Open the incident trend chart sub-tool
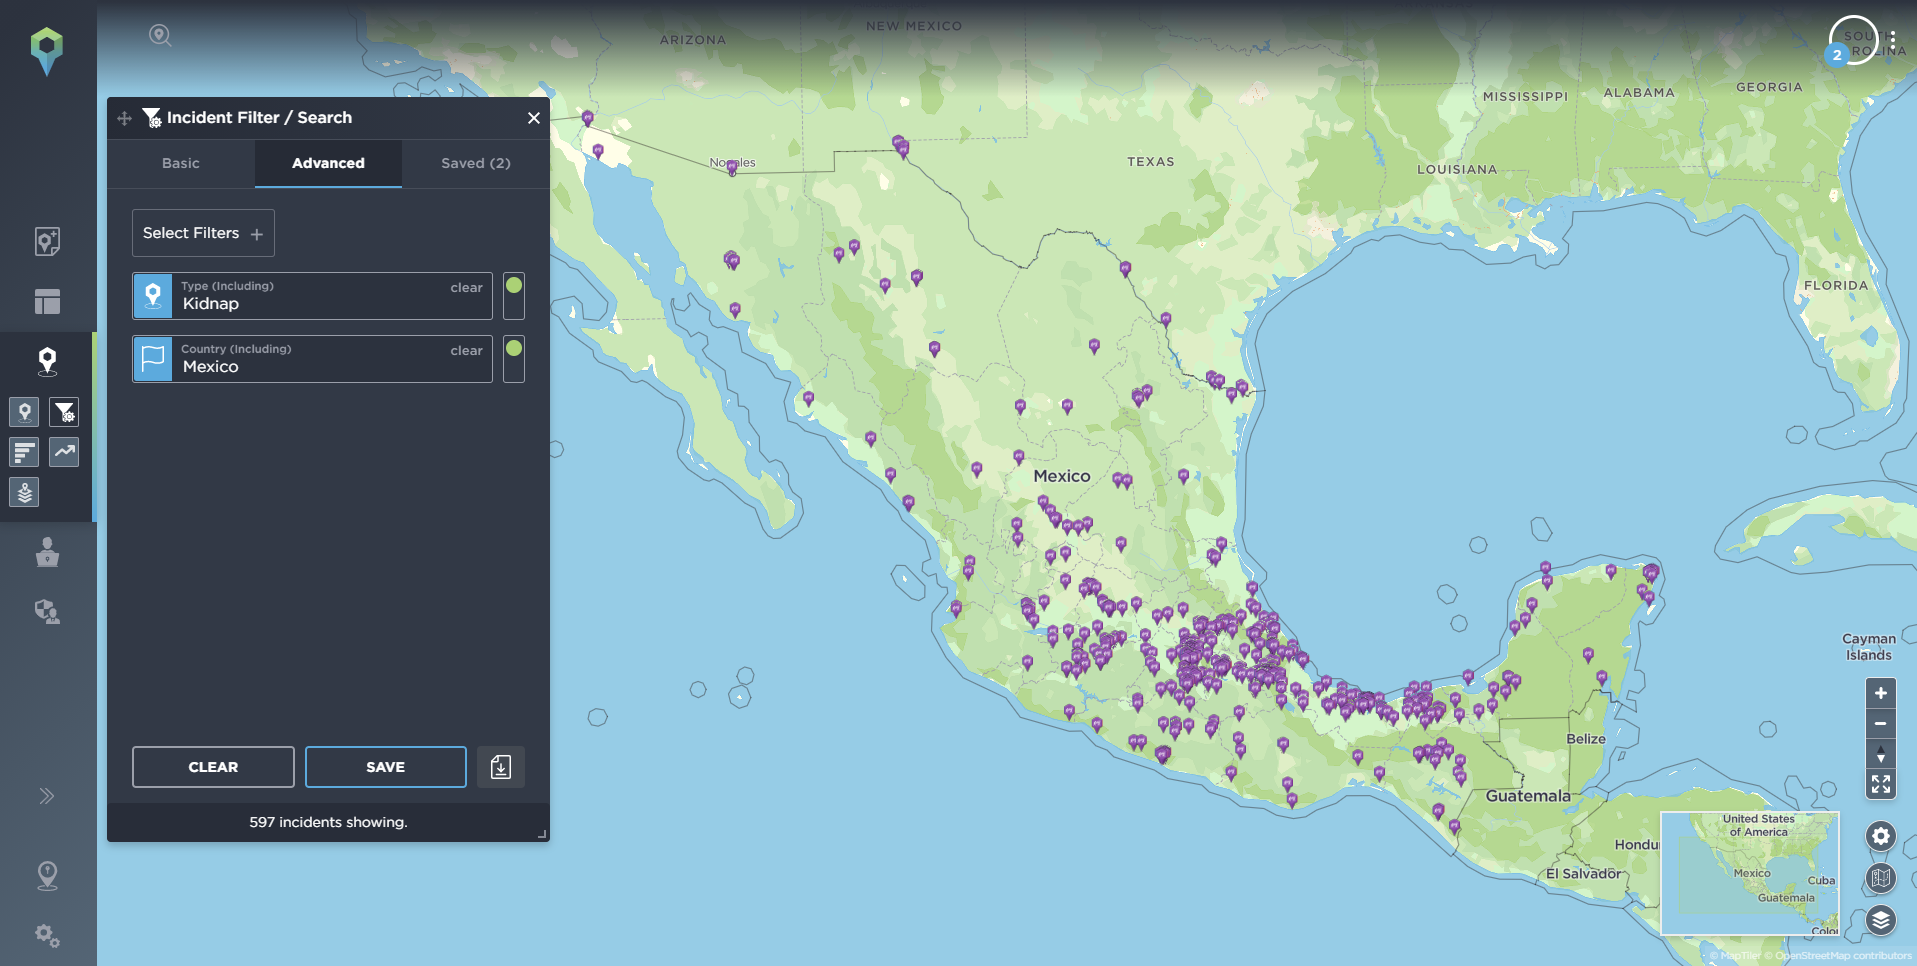The image size is (1917, 966). pos(65,452)
